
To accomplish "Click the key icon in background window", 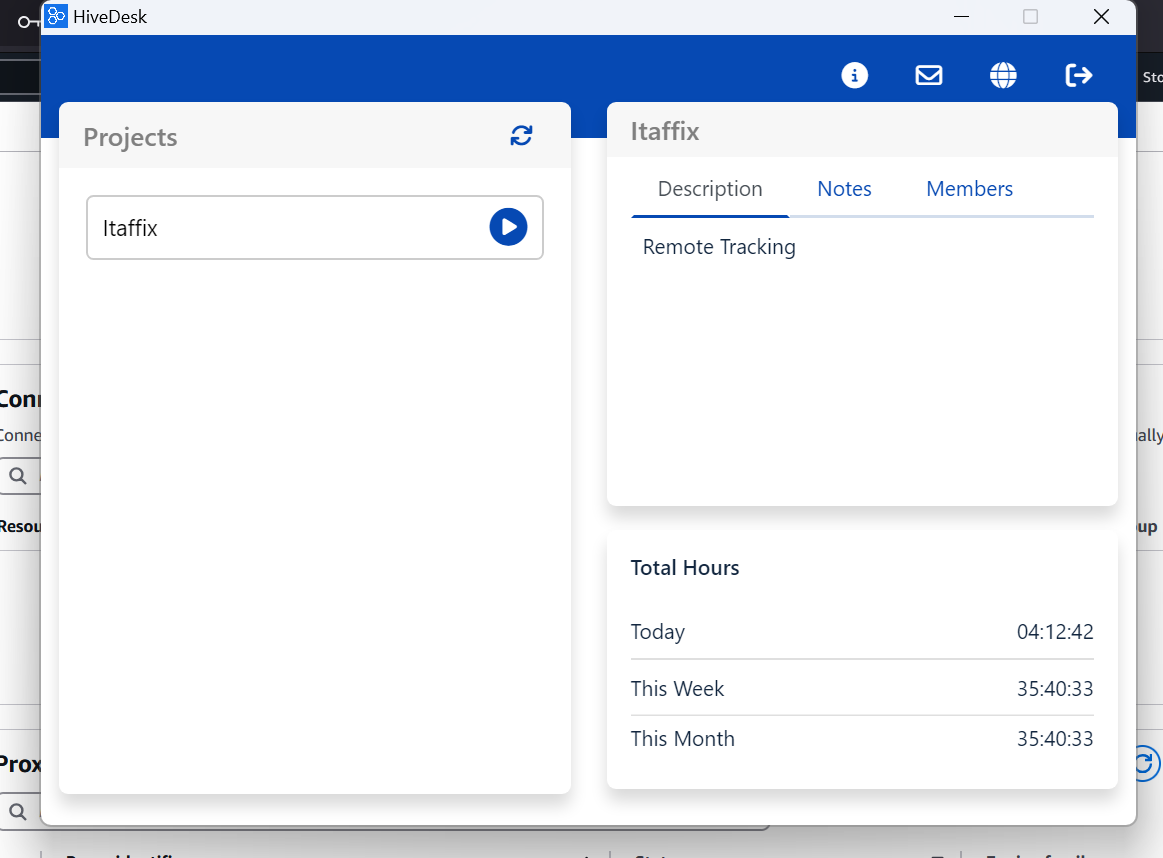I will (x=29, y=22).
